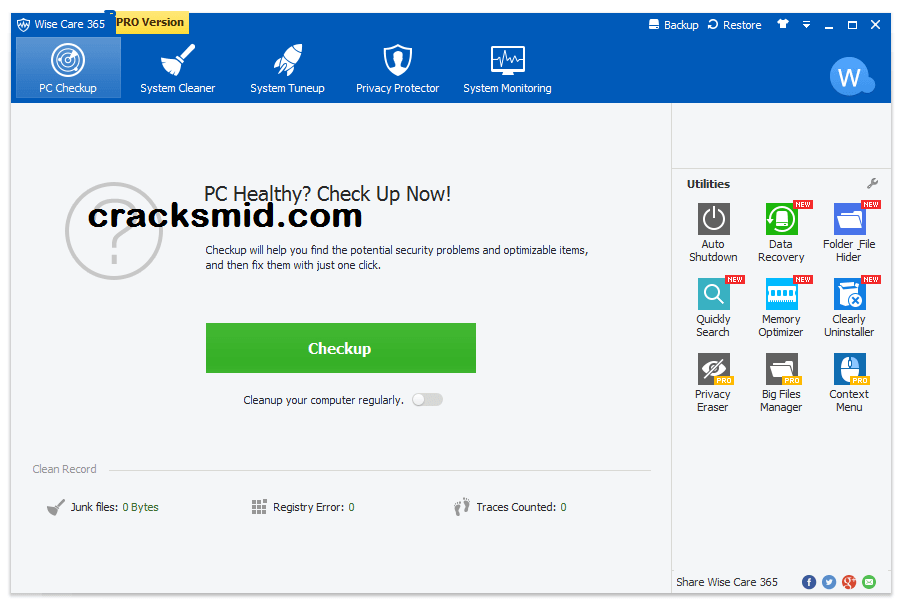
Task: Click the Junk files 0 Bytes value
Action: [140, 507]
